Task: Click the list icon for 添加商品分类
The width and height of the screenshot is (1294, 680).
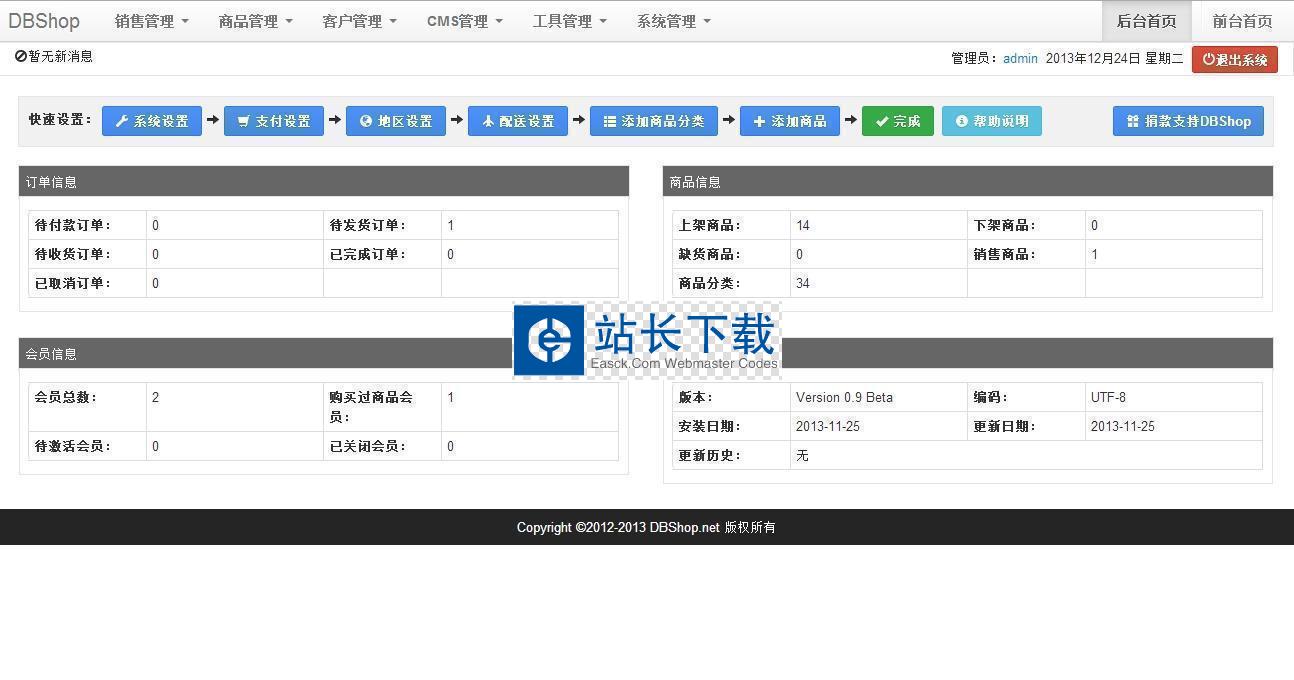Action: [x=610, y=121]
